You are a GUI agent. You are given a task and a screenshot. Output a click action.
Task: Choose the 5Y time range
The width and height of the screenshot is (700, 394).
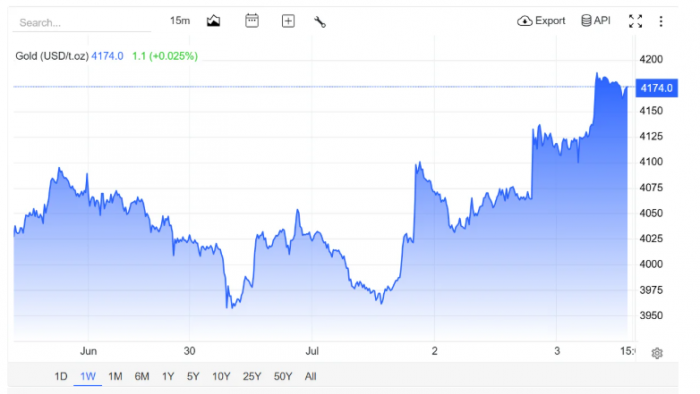193,377
